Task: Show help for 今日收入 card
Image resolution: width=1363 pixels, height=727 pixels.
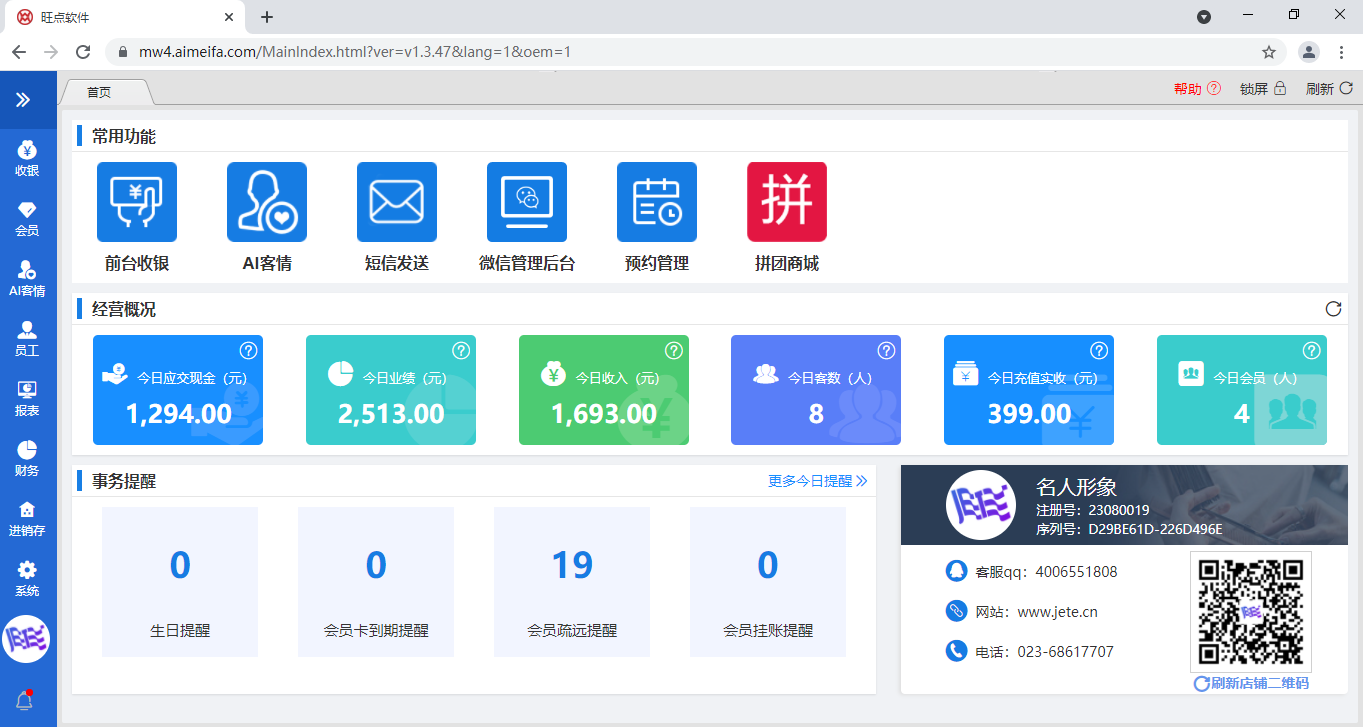Action: click(x=674, y=350)
